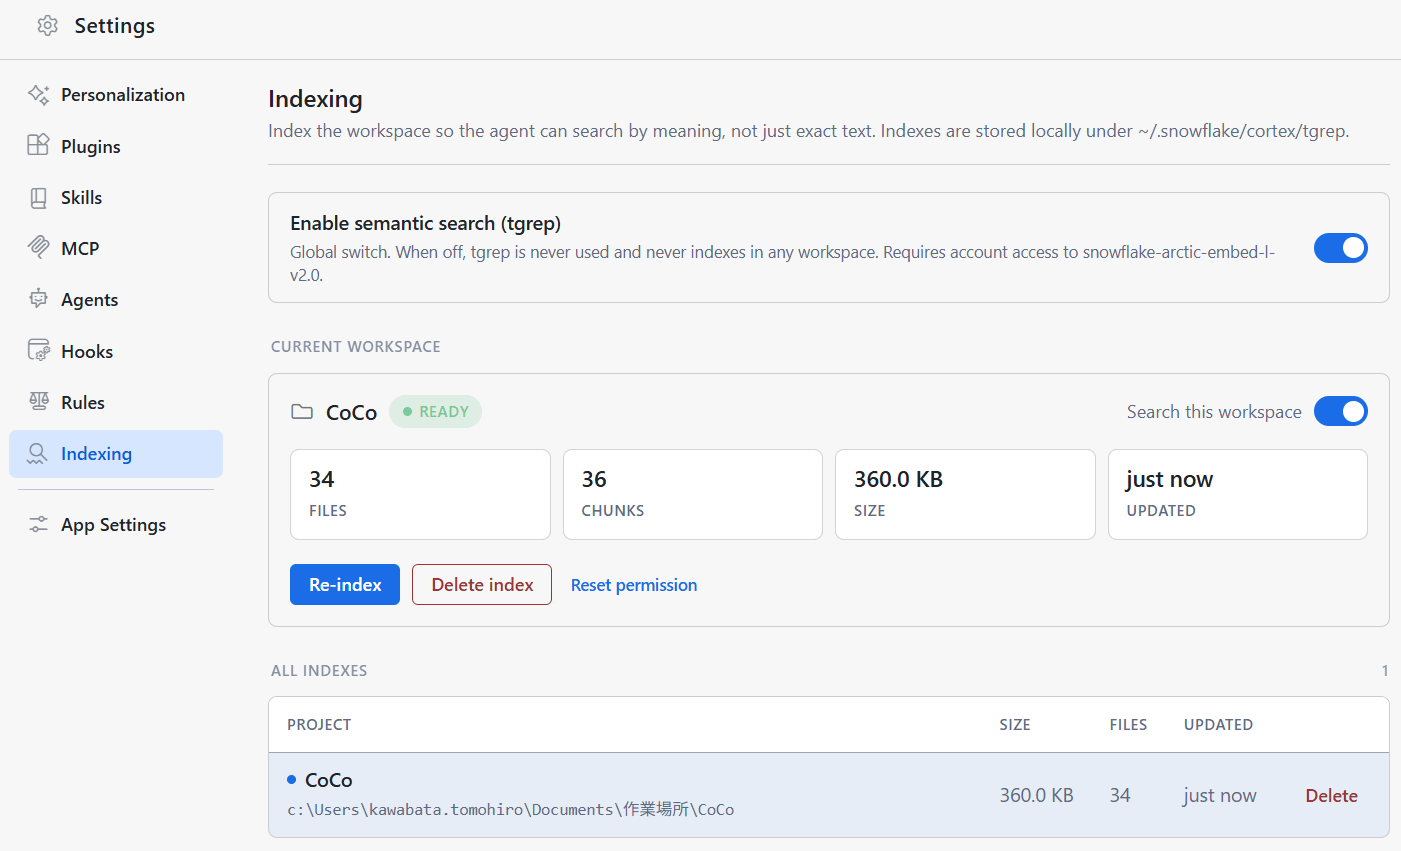Image resolution: width=1401 pixels, height=851 pixels.
Task: Click the Plugins puzzle icon
Action: point(38,146)
